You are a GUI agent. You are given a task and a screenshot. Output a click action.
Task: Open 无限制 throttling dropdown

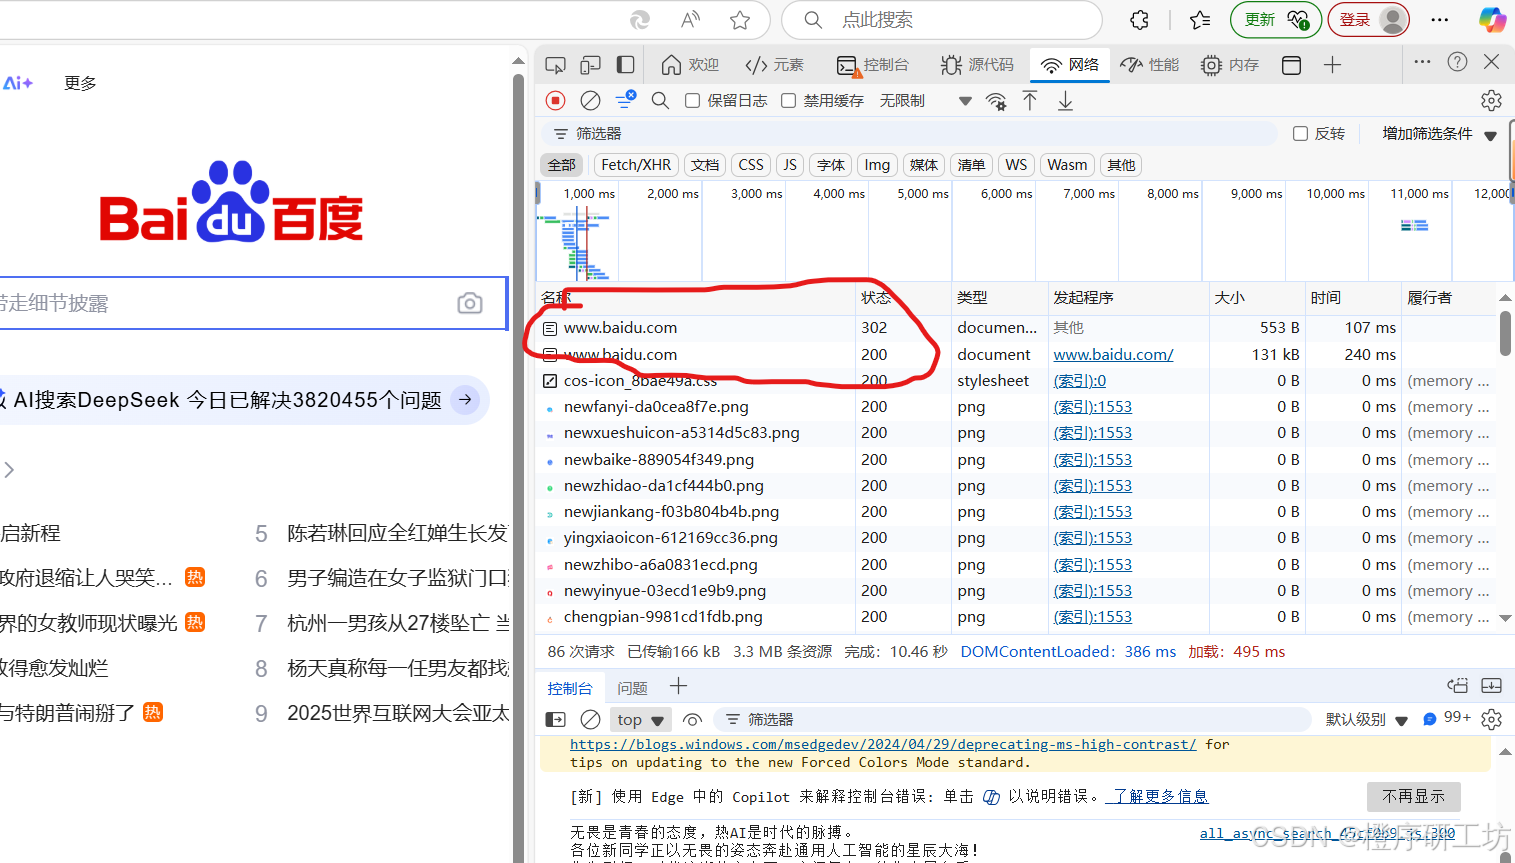tap(926, 100)
